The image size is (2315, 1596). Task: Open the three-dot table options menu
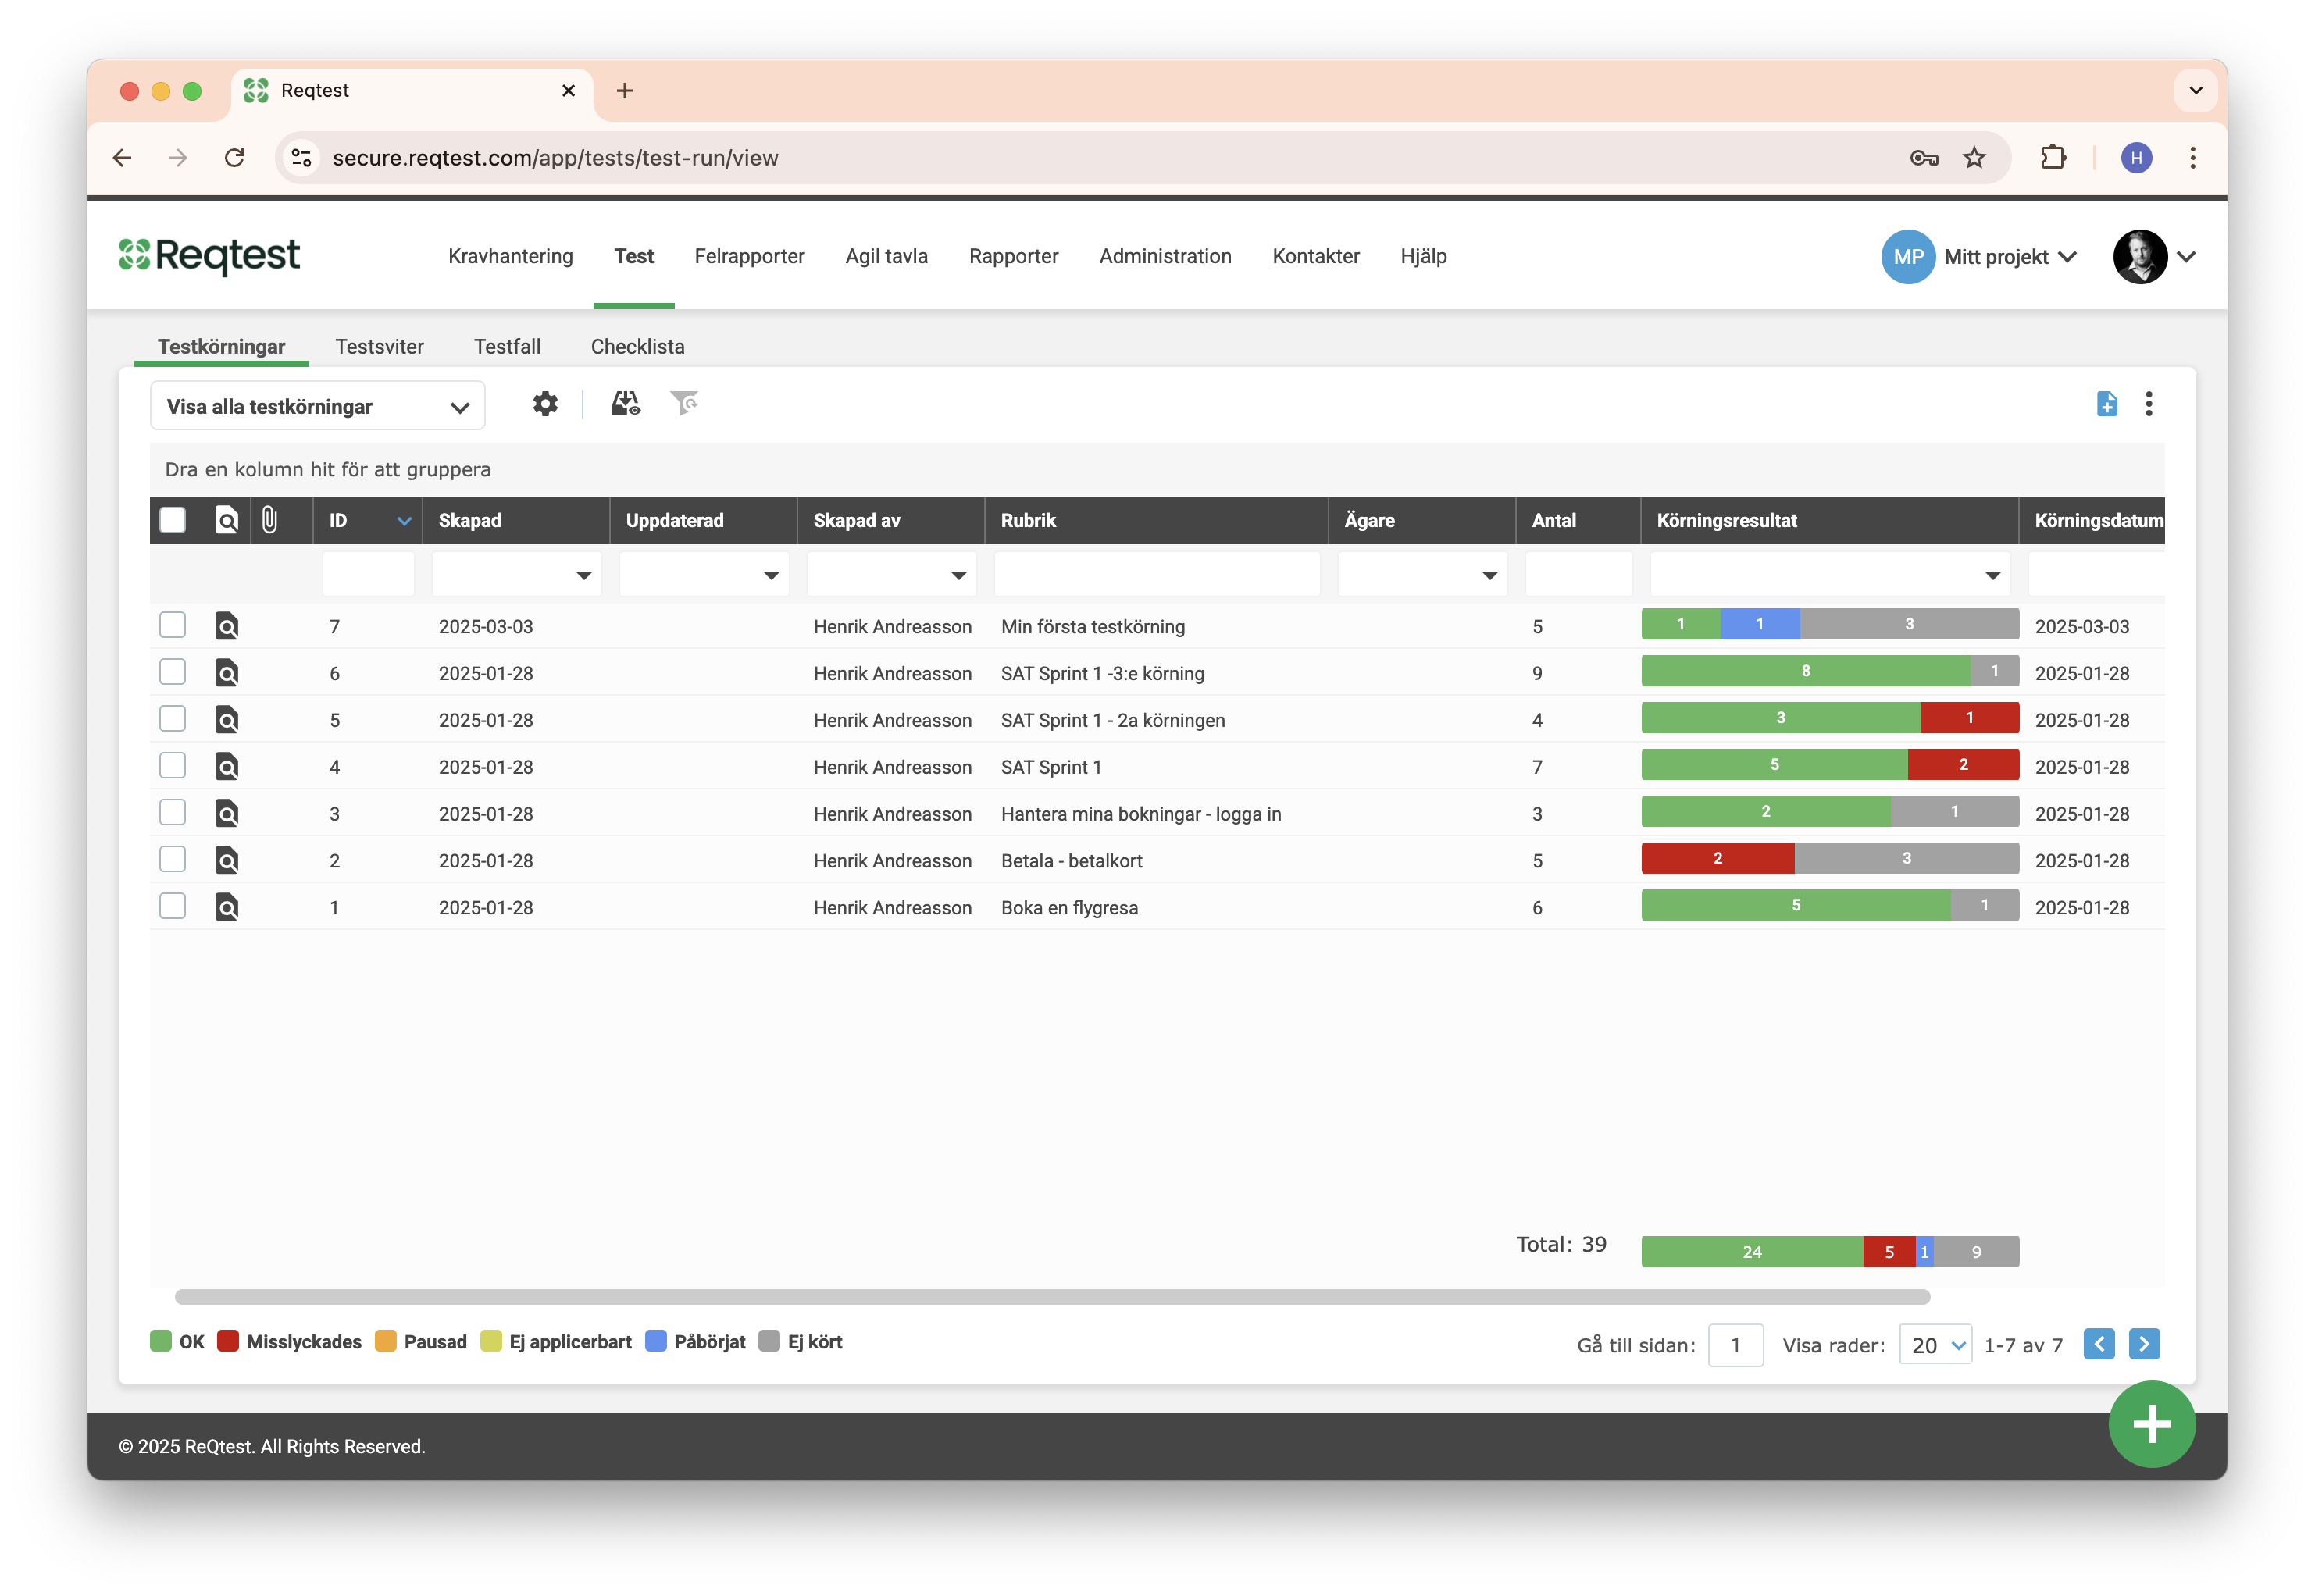2148,404
